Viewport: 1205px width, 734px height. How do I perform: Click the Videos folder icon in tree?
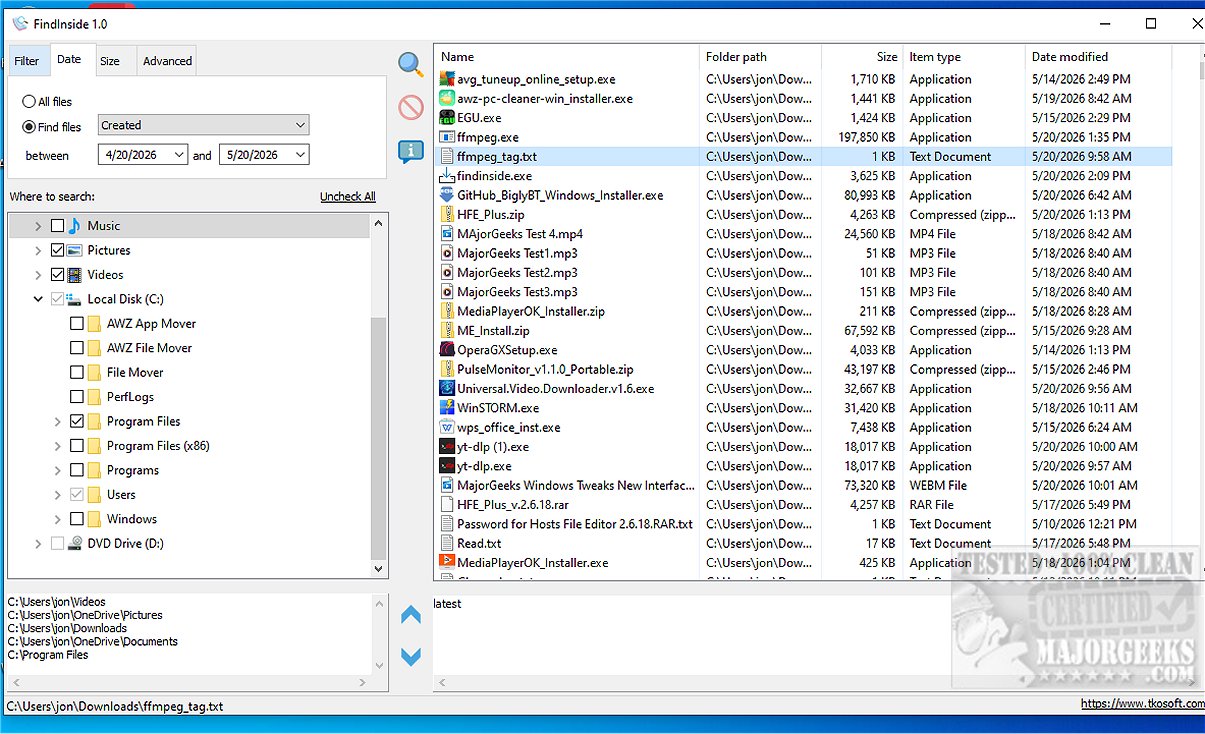click(x=75, y=275)
